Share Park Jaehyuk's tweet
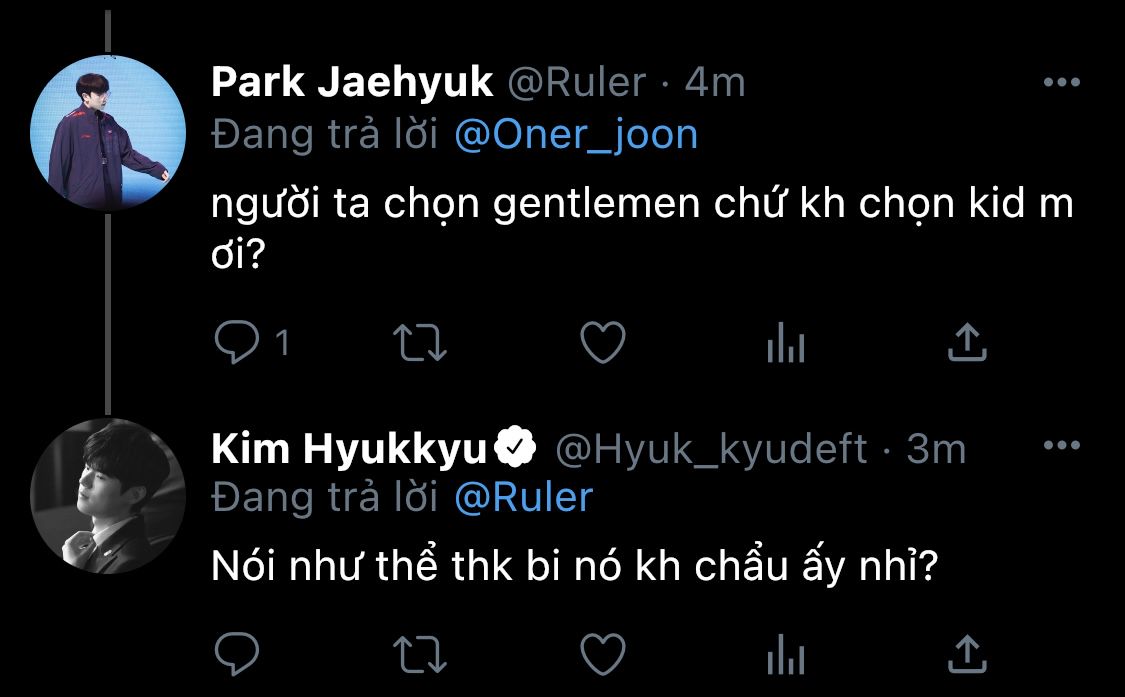Viewport: 1125px width, 697px height. pyautogui.click(x=967, y=343)
